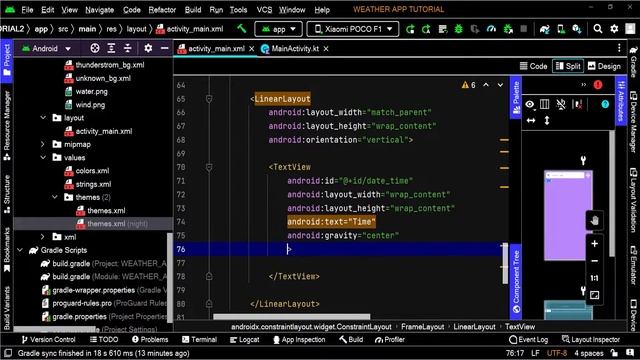Screen dimensions: 640x360
Task: Switch editor to Design view
Action: 604,66
